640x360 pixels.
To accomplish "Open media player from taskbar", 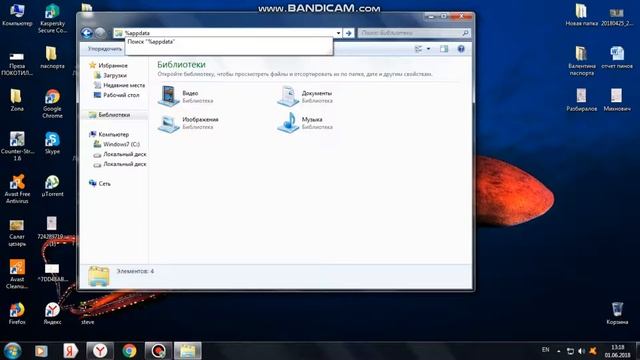I will coord(41,351).
